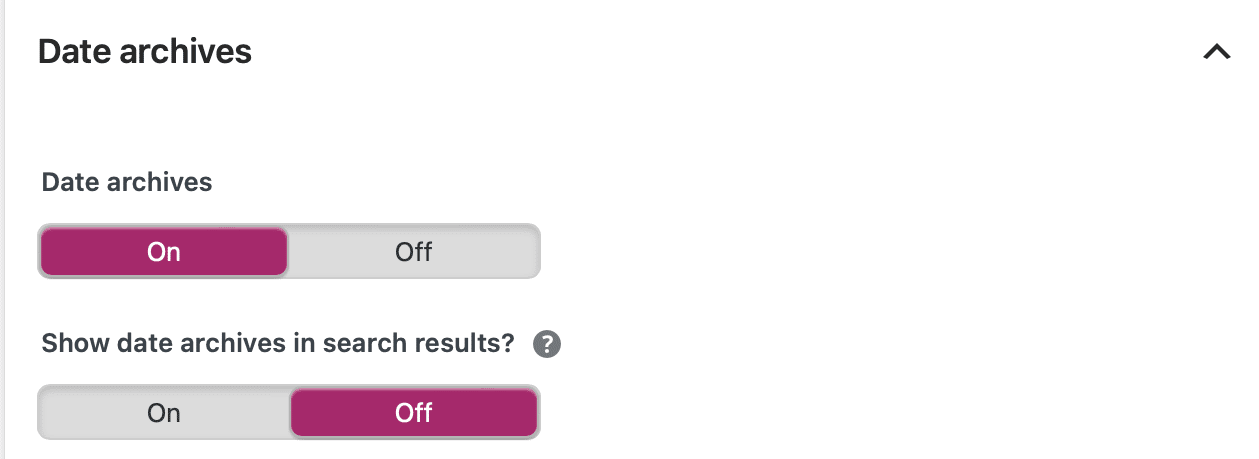Click the Date archives field label
The width and height of the screenshot is (1259, 459).
point(127,182)
